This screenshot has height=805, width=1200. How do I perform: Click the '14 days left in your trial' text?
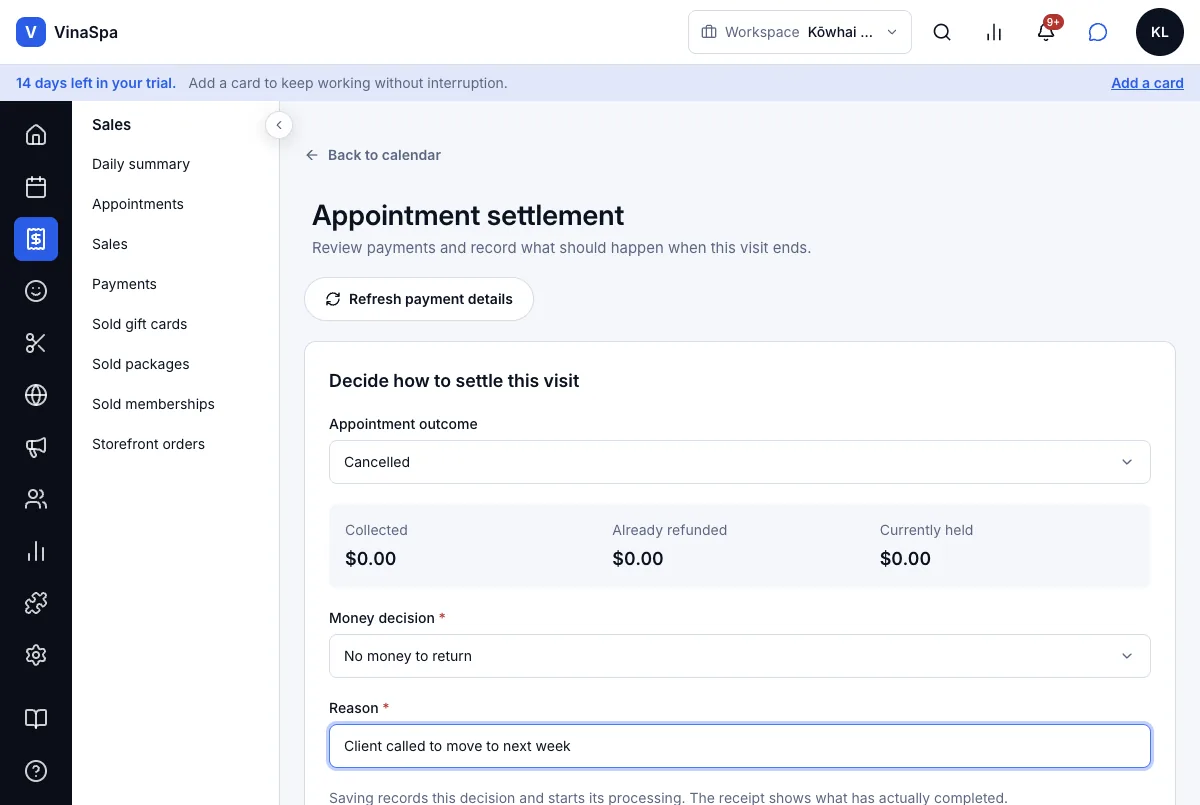(x=96, y=83)
